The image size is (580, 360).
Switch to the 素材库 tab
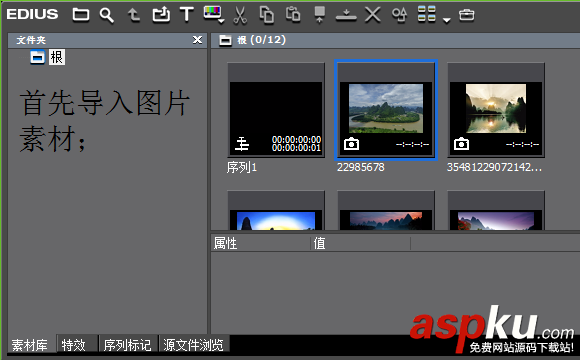(x=30, y=345)
